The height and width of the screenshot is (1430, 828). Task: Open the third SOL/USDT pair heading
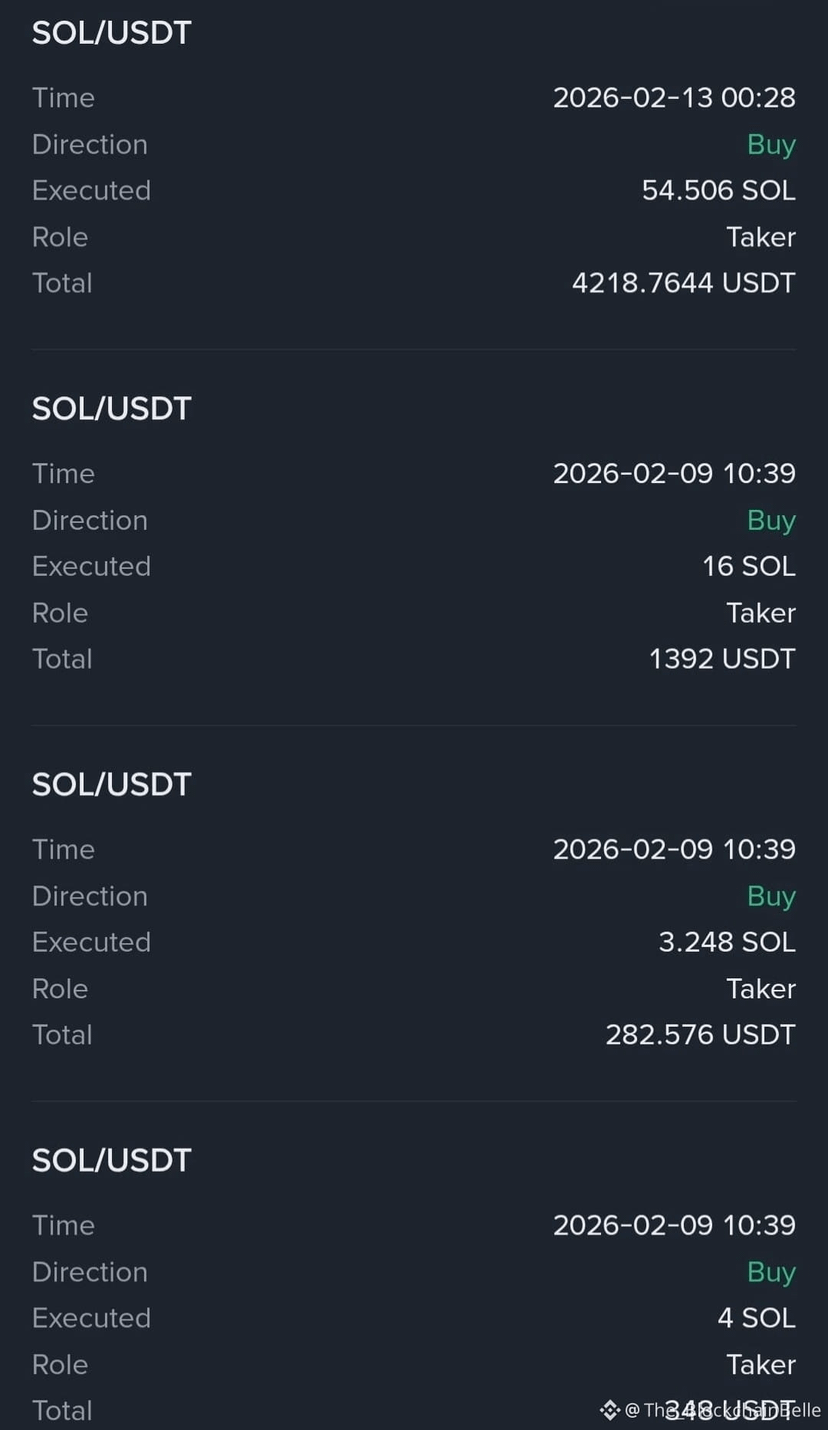111,785
